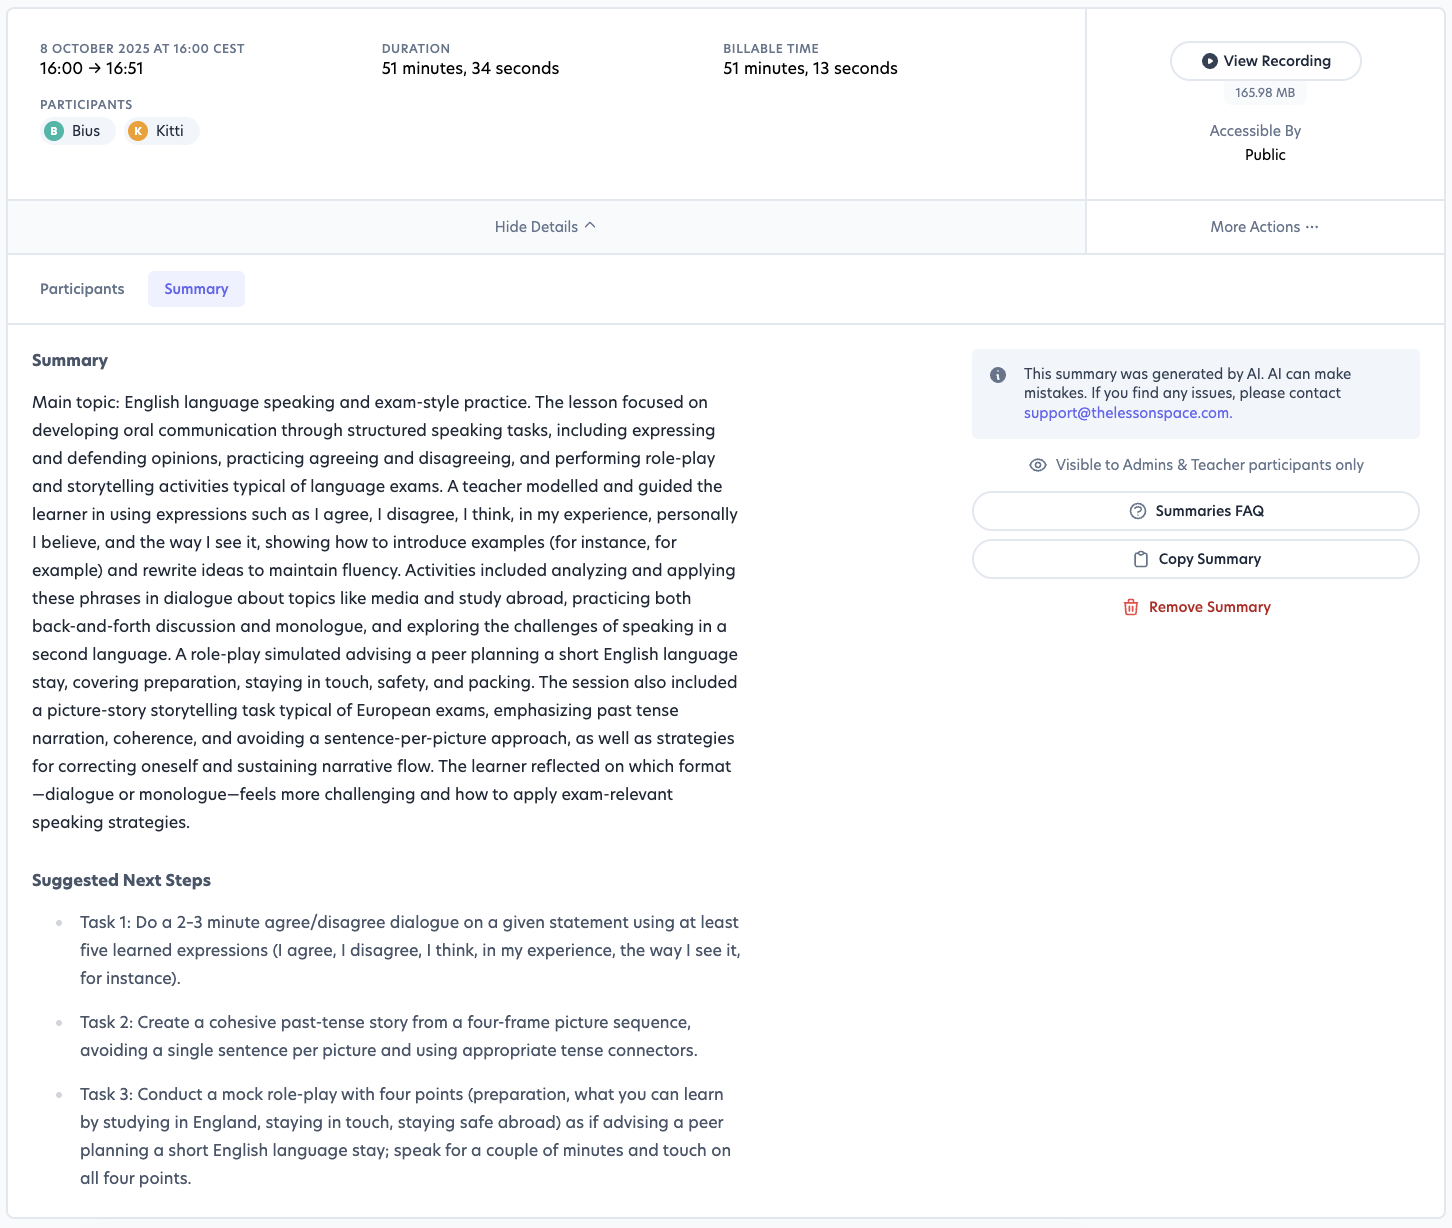Click the 165.98 MB file size label
The height and width of the screenshot is (1228, 1452).
[x=1265, y=93]
